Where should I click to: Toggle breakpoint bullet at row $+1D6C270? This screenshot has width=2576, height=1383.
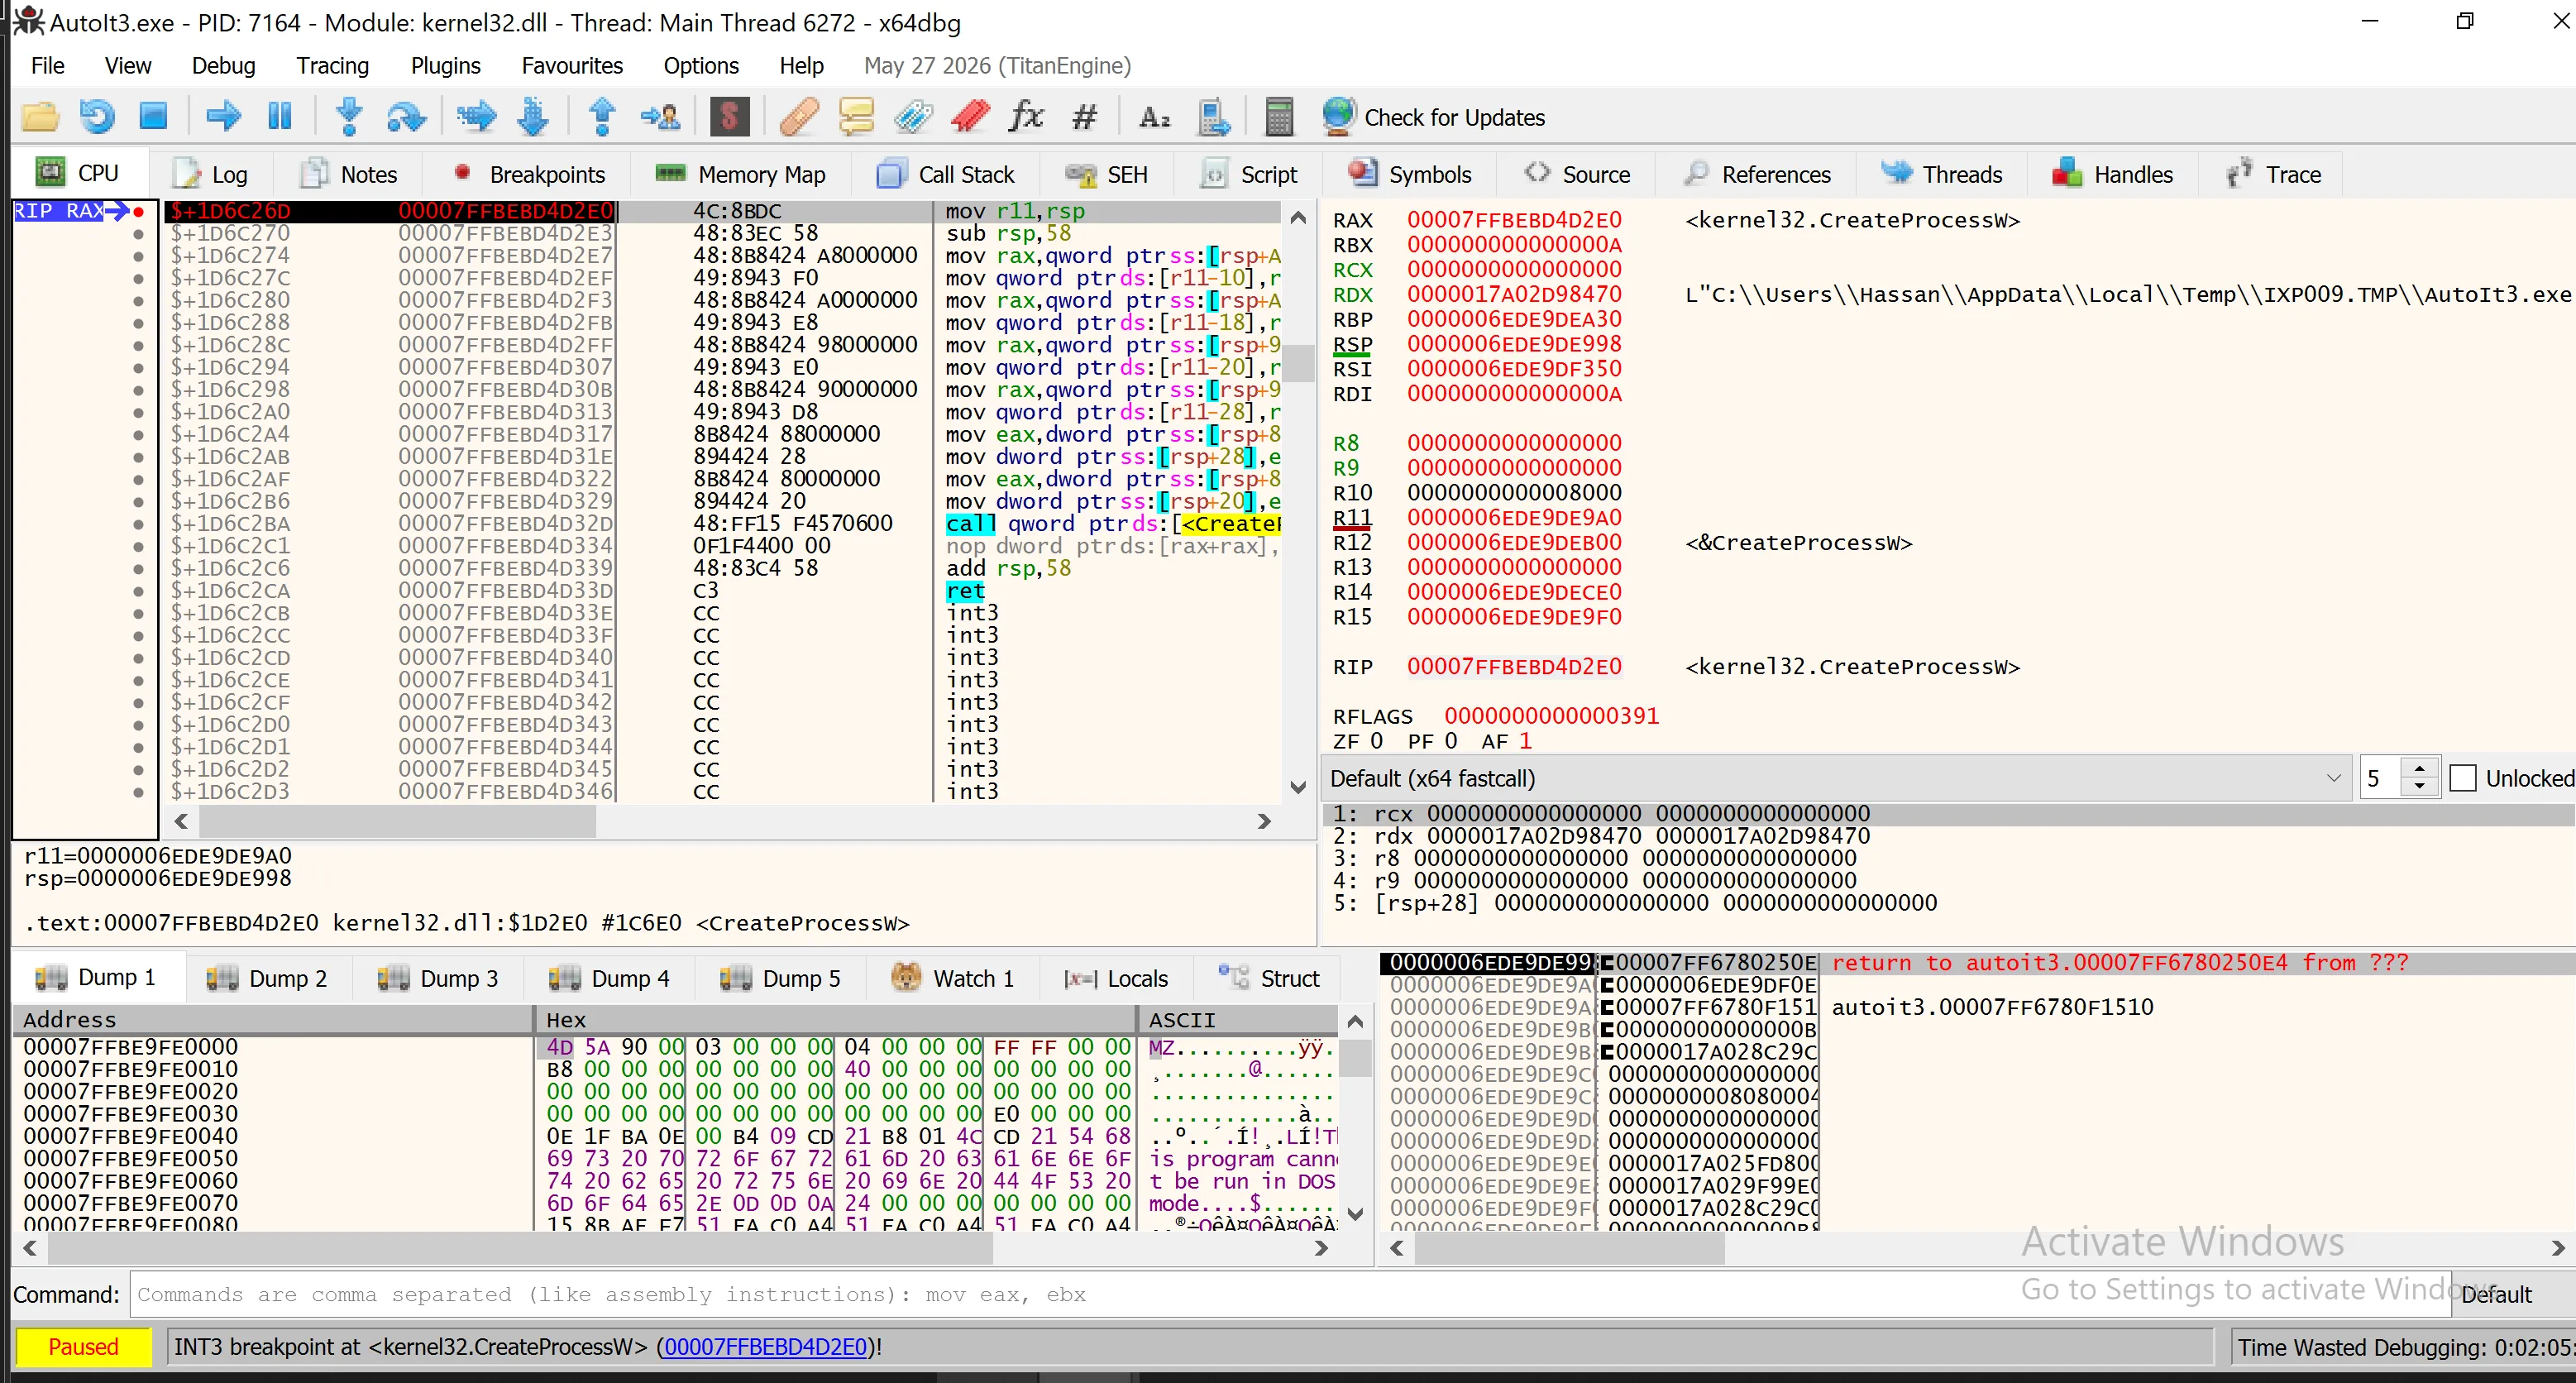138,234
